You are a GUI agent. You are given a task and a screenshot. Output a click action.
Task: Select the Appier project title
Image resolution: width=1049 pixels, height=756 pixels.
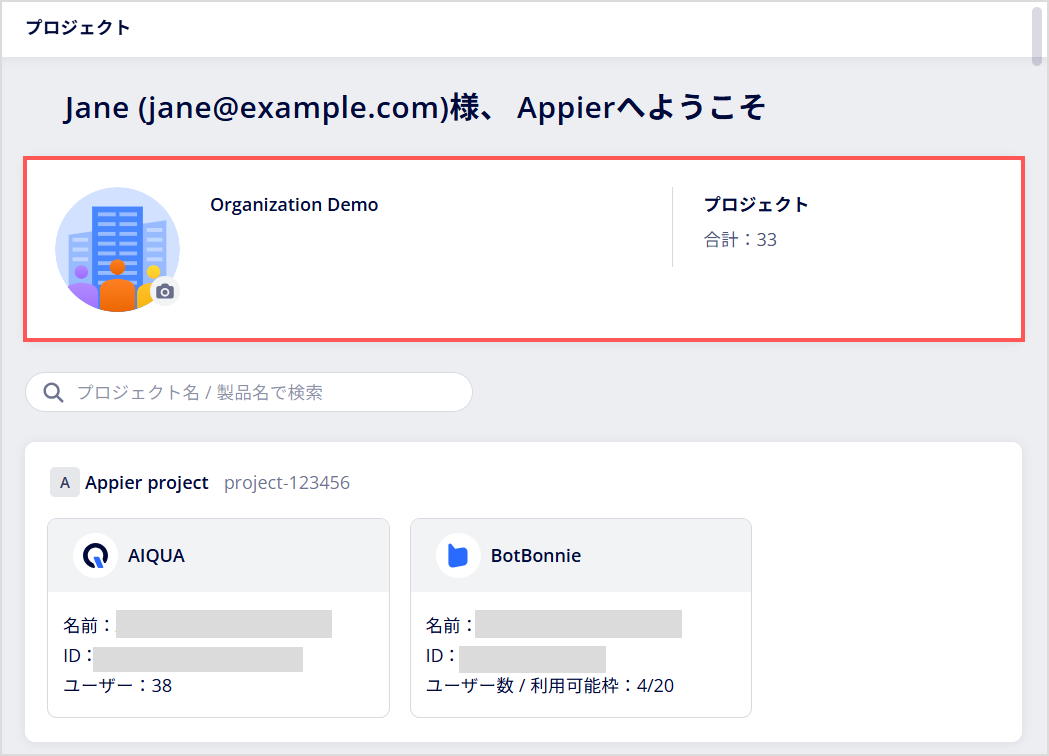pos(147,483)
